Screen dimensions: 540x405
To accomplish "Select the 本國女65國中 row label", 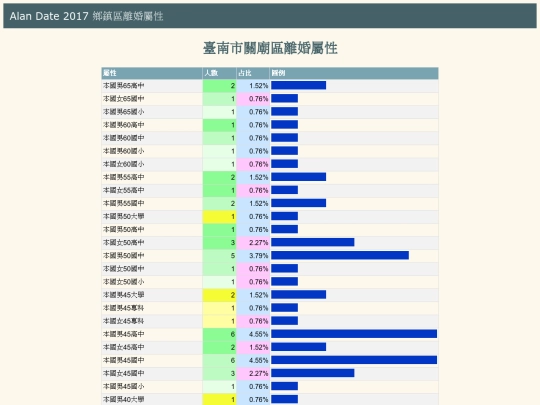I will 124,98.
